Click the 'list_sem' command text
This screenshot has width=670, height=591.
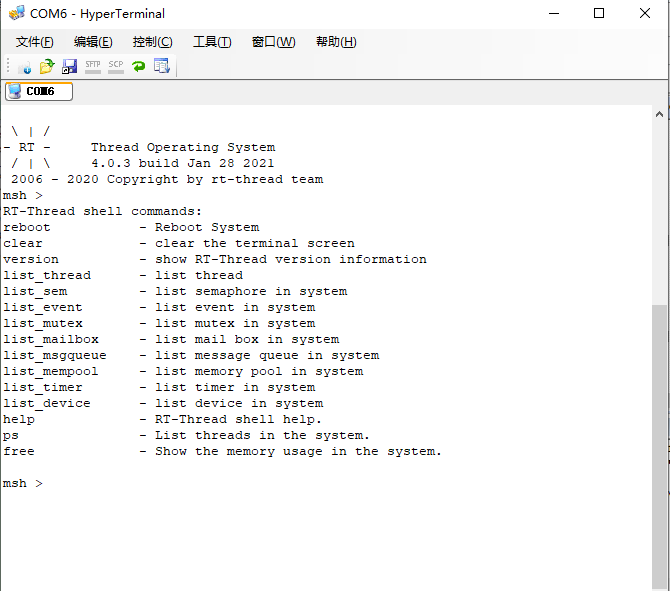35,291
